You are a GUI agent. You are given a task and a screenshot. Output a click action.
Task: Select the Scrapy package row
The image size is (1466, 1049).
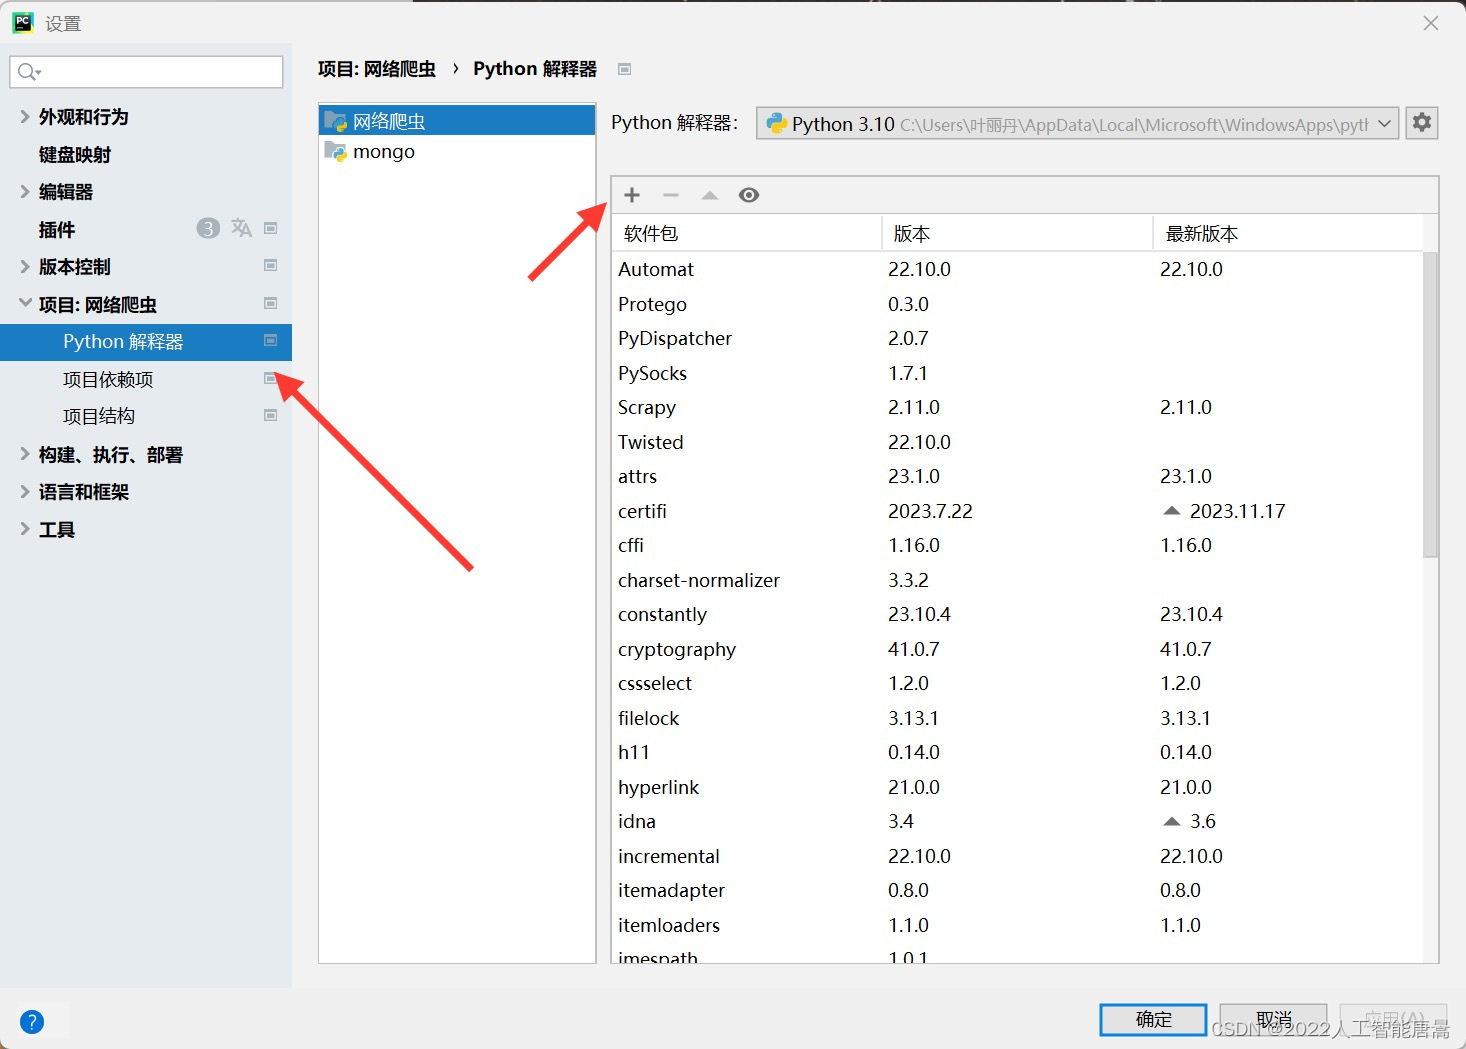[x=1017, y=407]
